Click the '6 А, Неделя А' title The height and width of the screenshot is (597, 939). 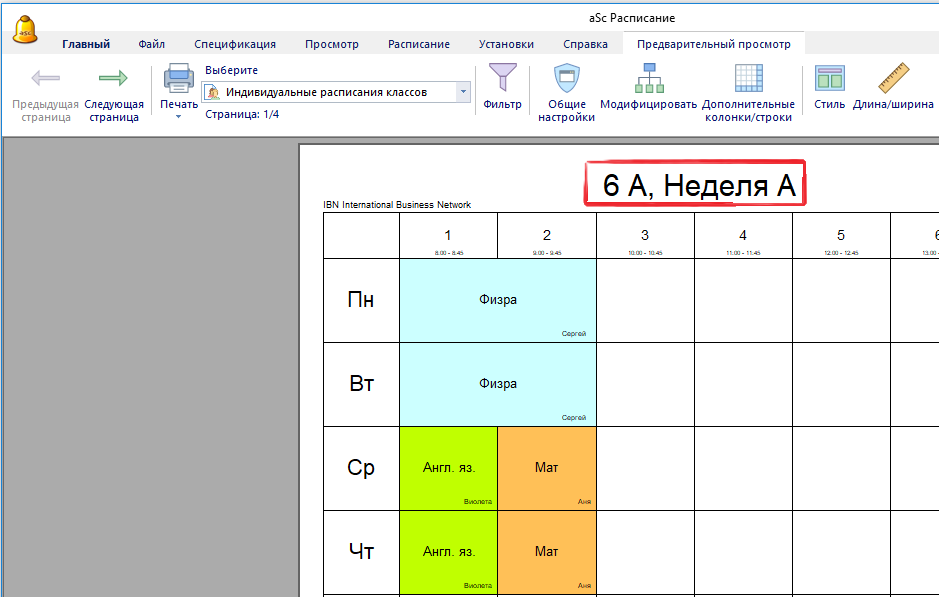coord(695,185)
